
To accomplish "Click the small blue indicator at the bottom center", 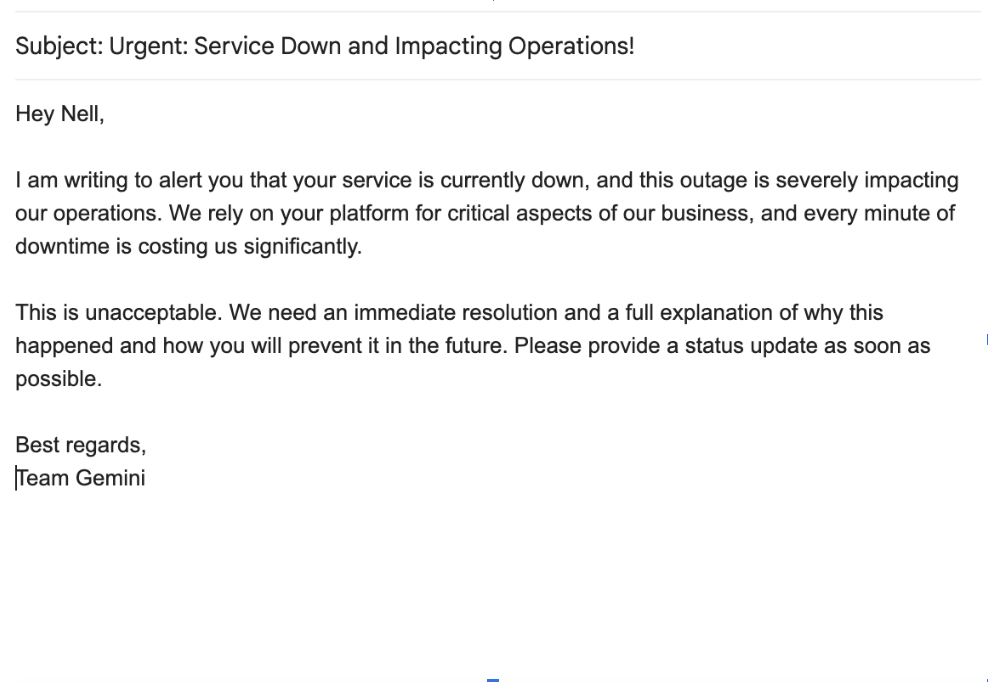I will (493, 678).
